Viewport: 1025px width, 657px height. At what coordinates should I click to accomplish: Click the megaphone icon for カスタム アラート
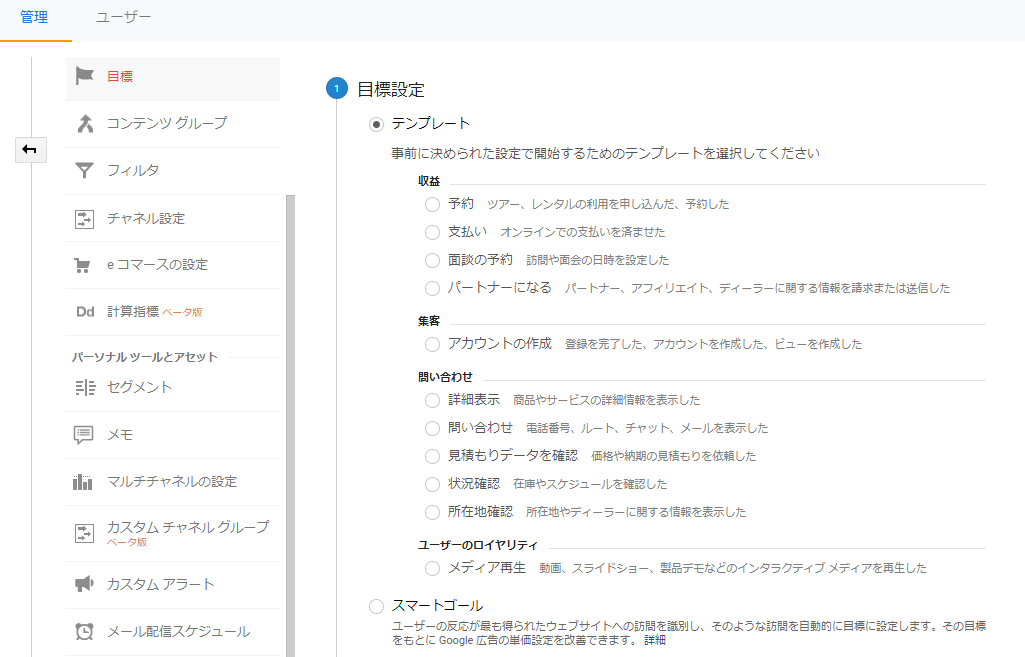click(x=84, y=584)
